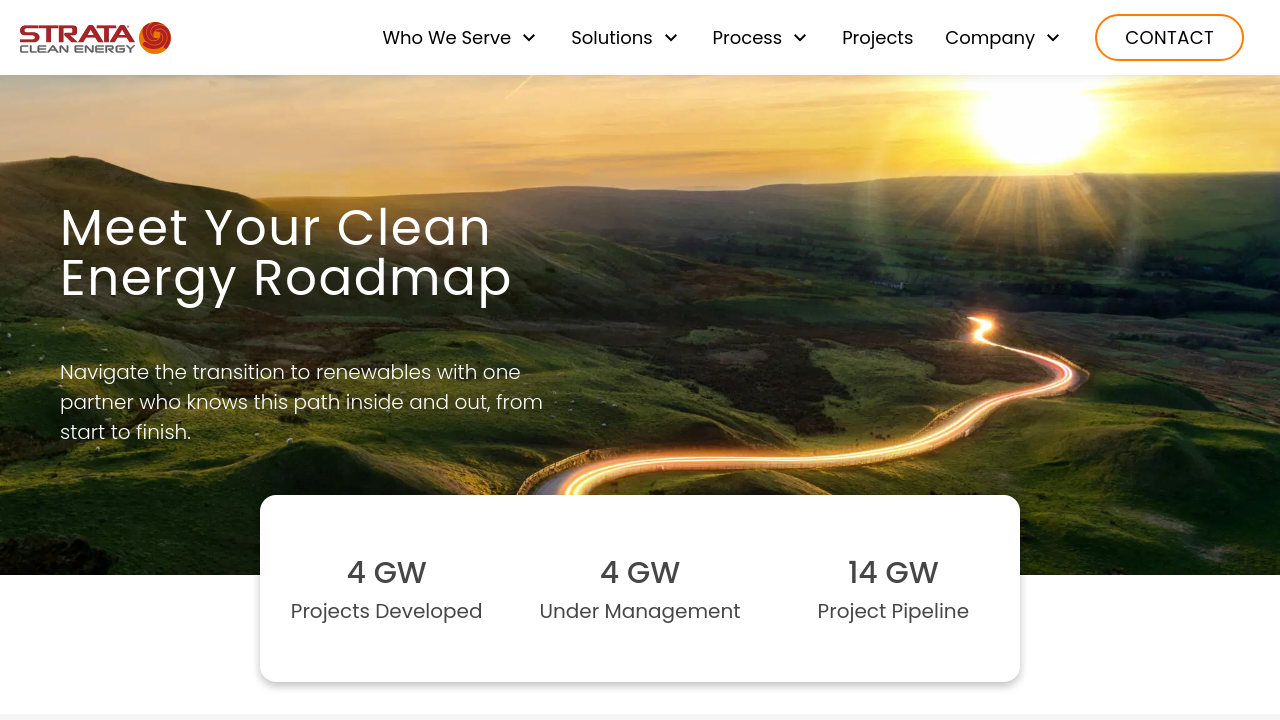The width and height of the screenshot is (1280, 720).
Task: Click the Strata Clean Energy logo text
Action: point(77,38)
